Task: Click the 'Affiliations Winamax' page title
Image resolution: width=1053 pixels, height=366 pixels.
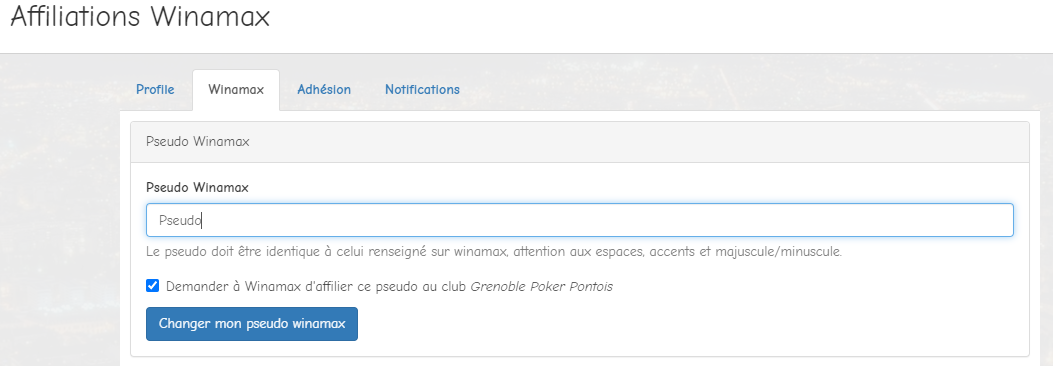Action: point(140,17)
